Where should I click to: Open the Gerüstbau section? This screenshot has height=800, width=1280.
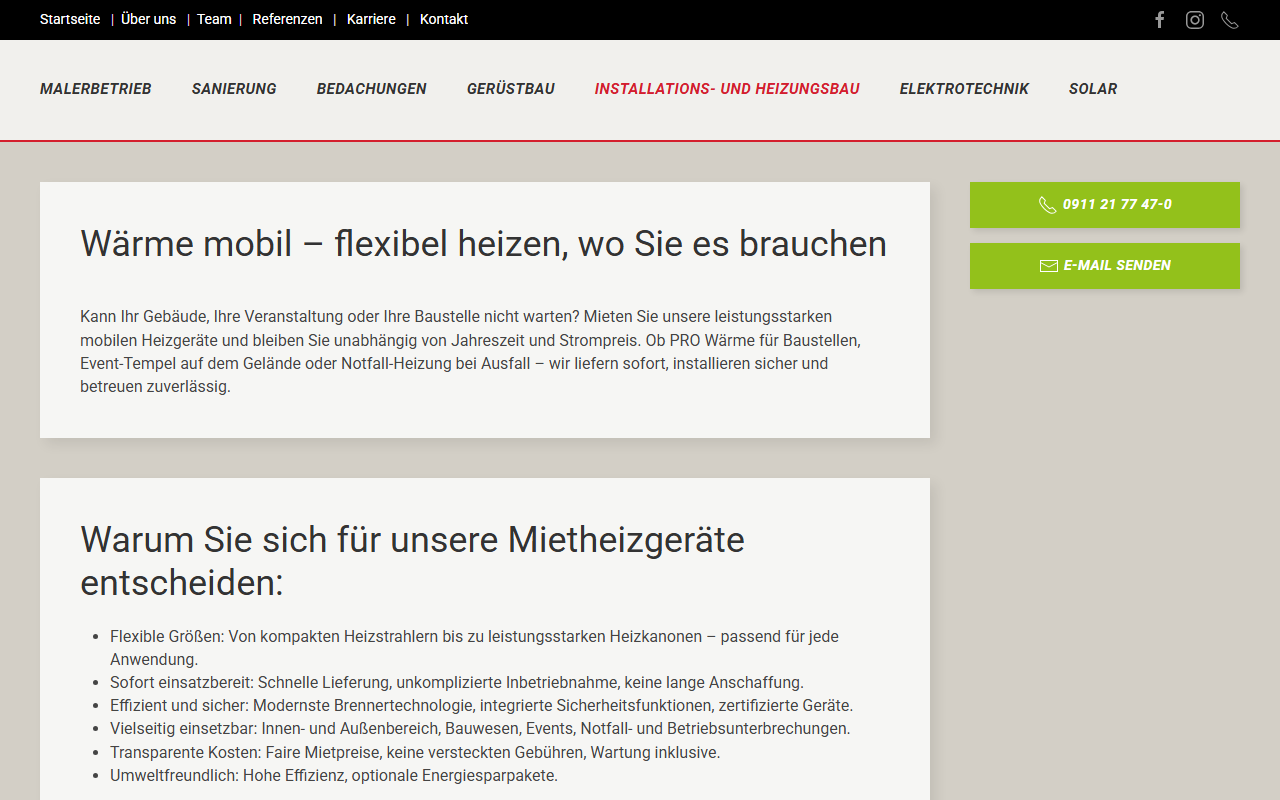click(x=511, y=89)
